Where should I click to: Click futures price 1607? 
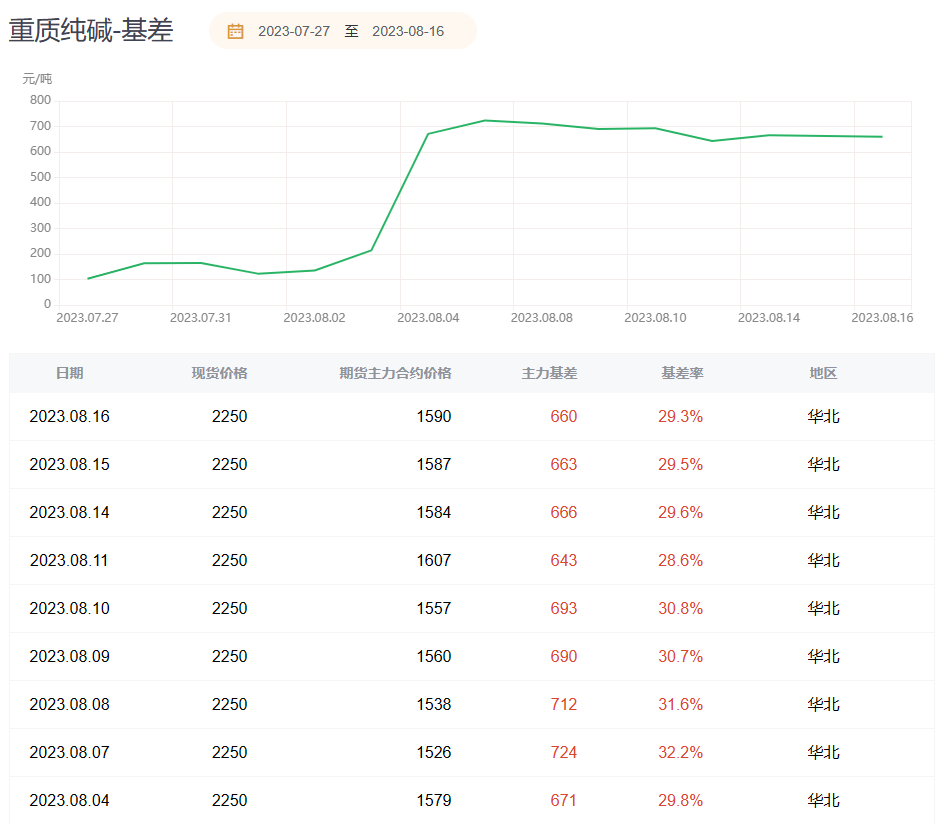(434, 561)
